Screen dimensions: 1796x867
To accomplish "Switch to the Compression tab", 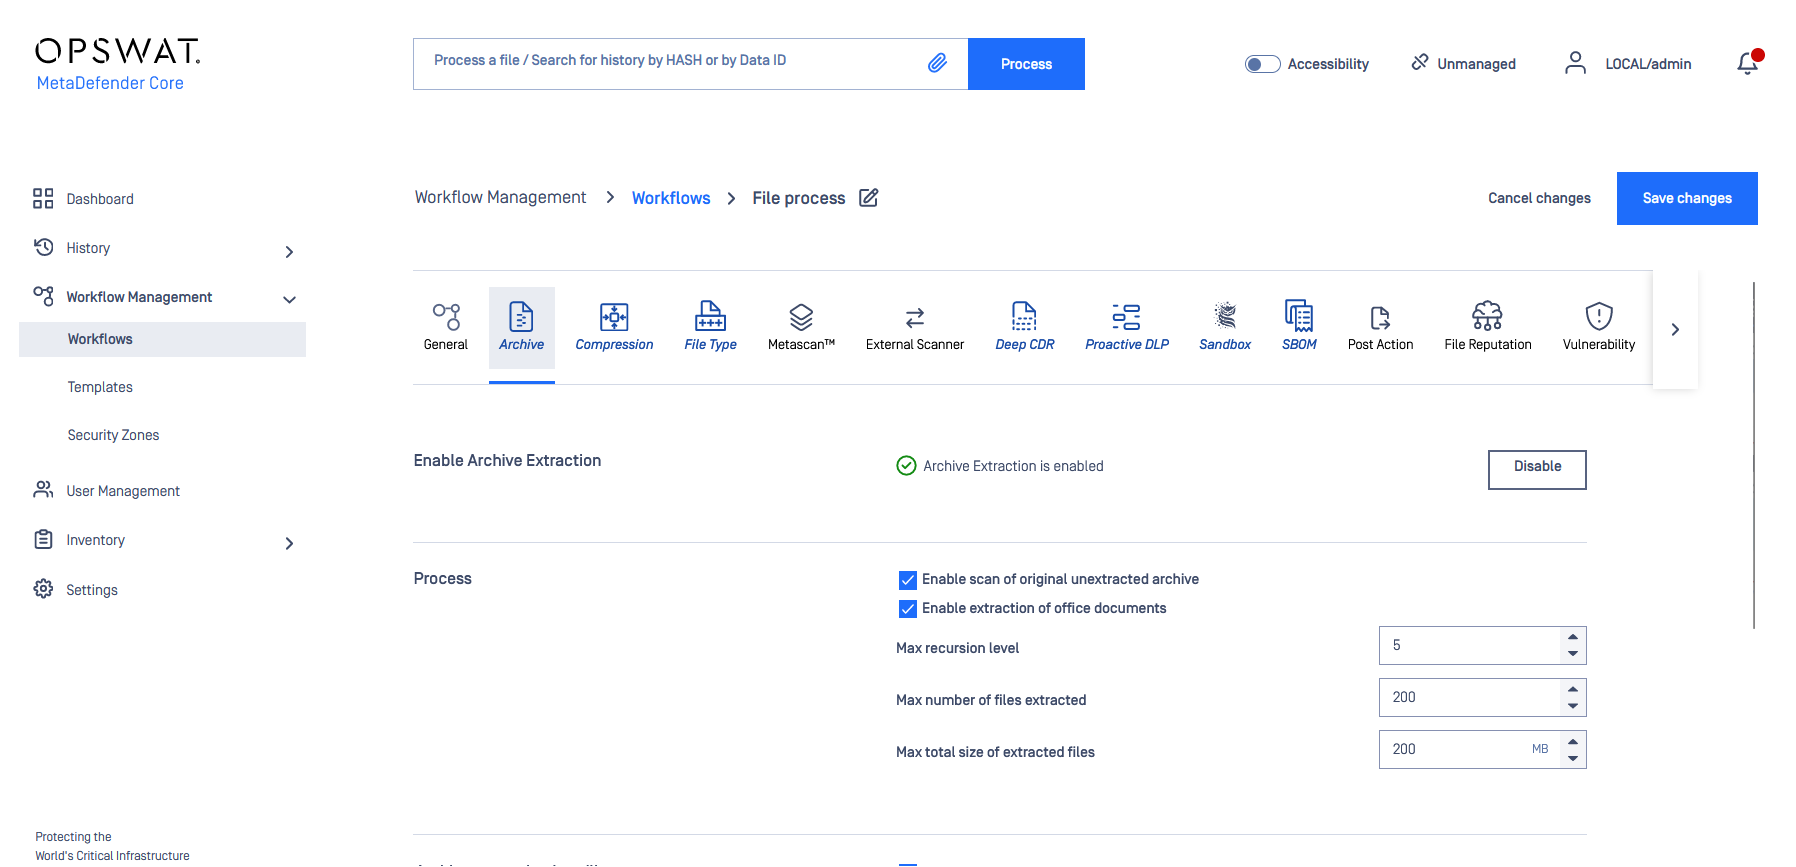I will point(614,327).
